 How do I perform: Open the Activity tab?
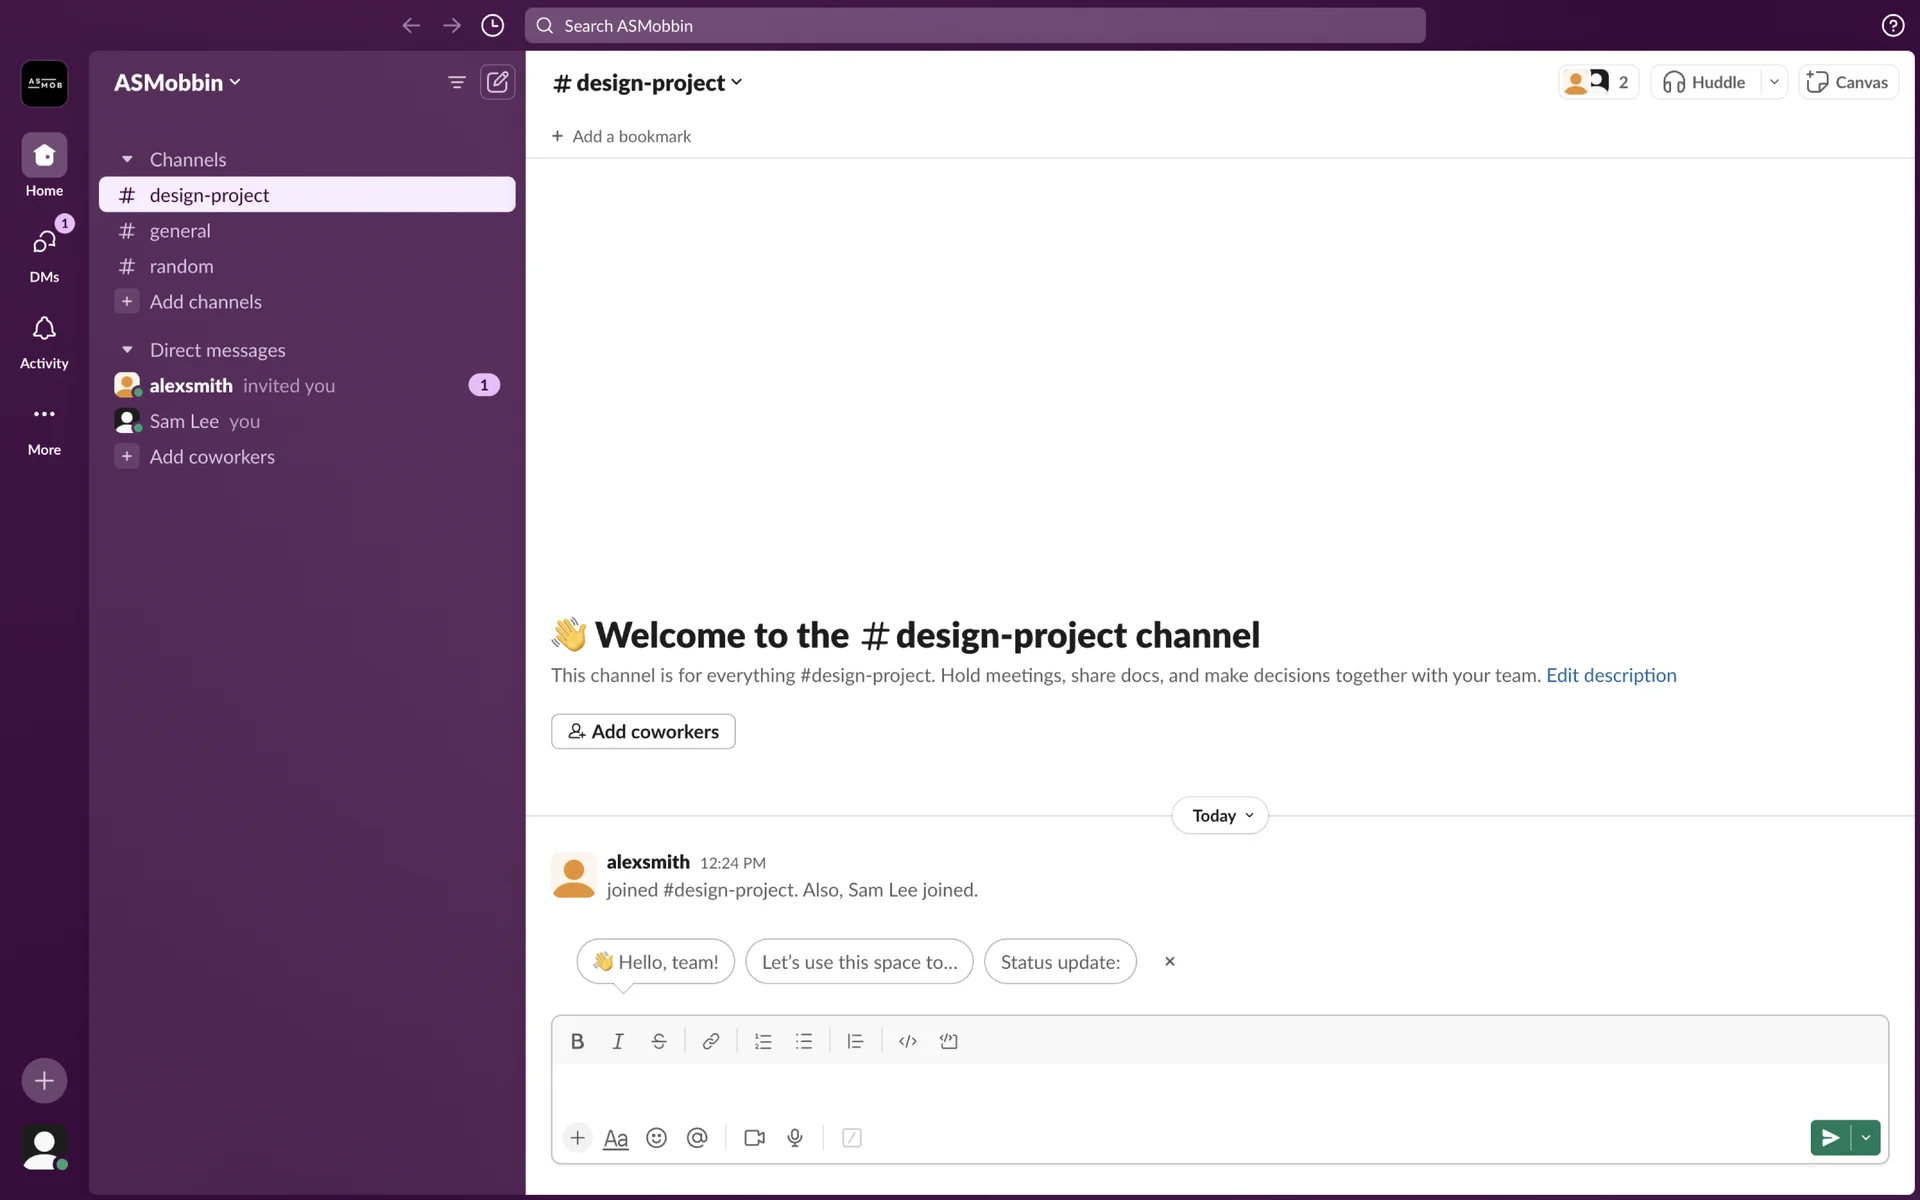coord(44,340)
